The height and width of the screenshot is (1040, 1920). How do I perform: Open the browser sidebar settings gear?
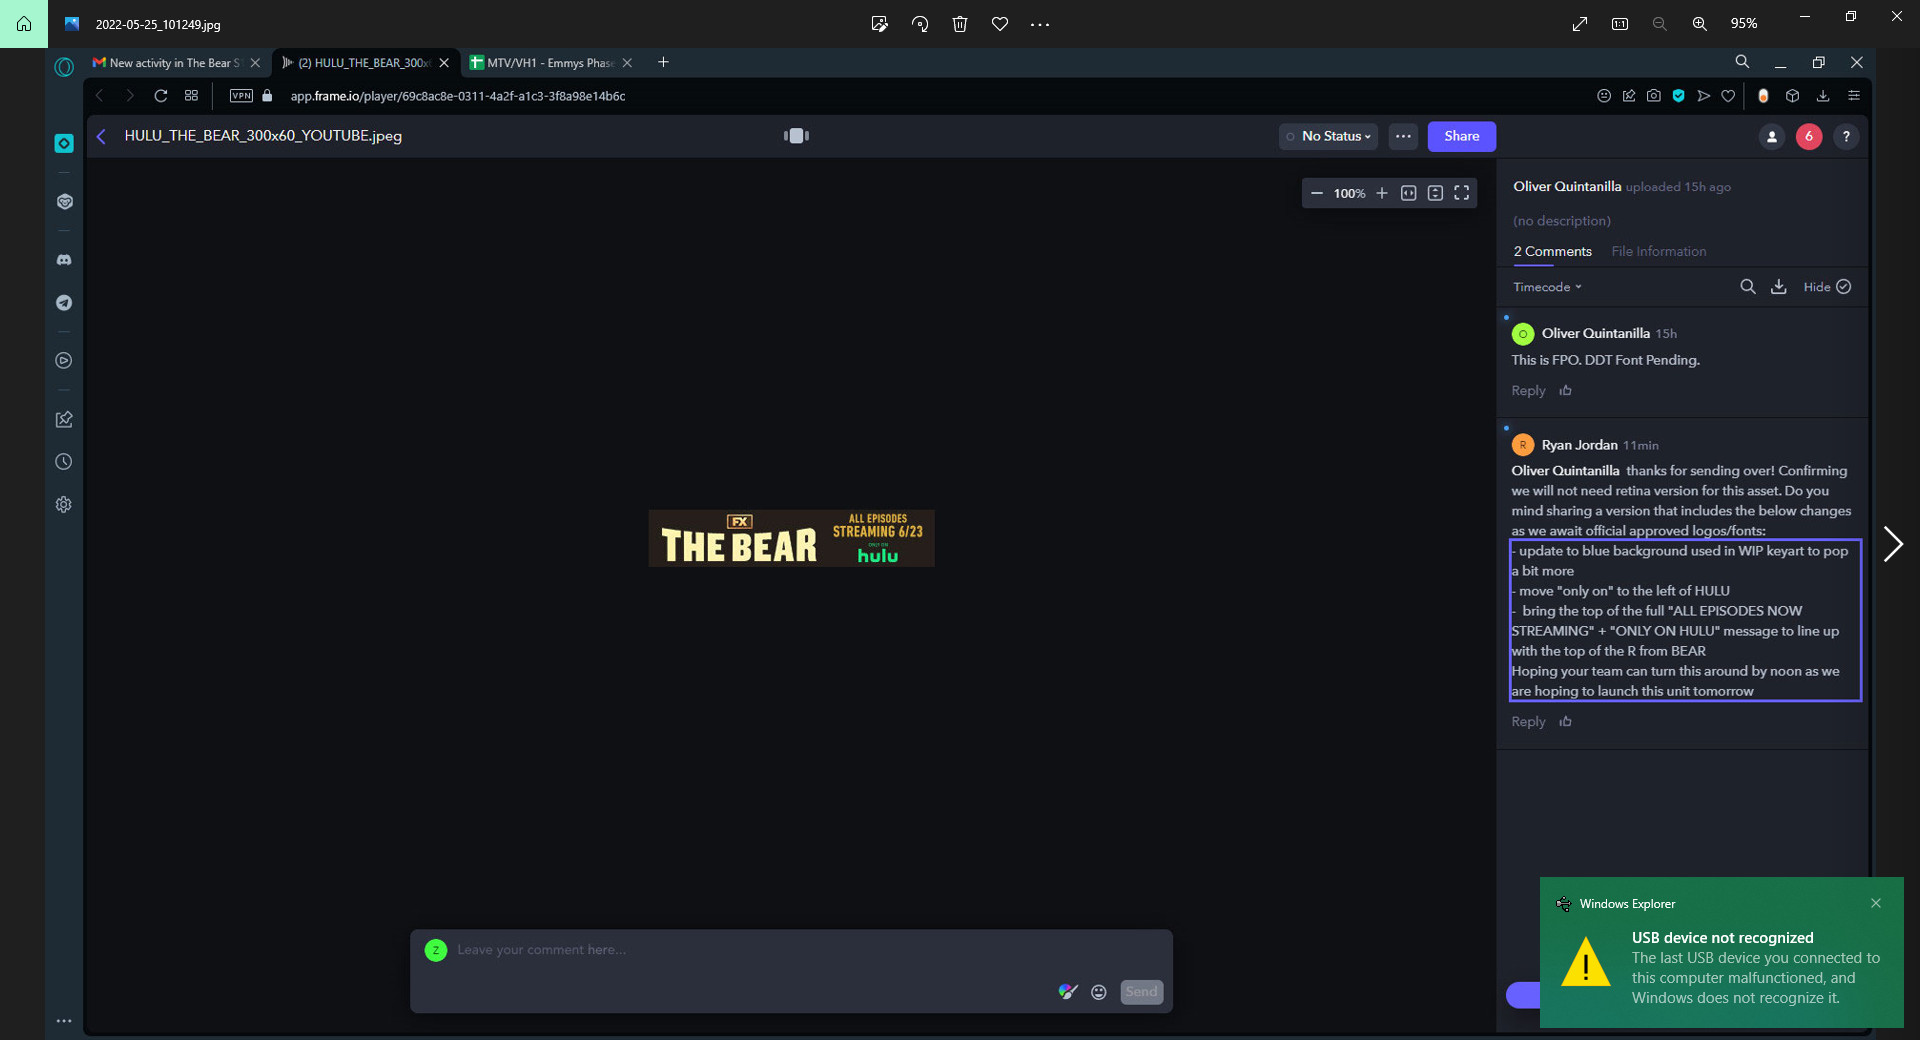click(x=64, y=505)
